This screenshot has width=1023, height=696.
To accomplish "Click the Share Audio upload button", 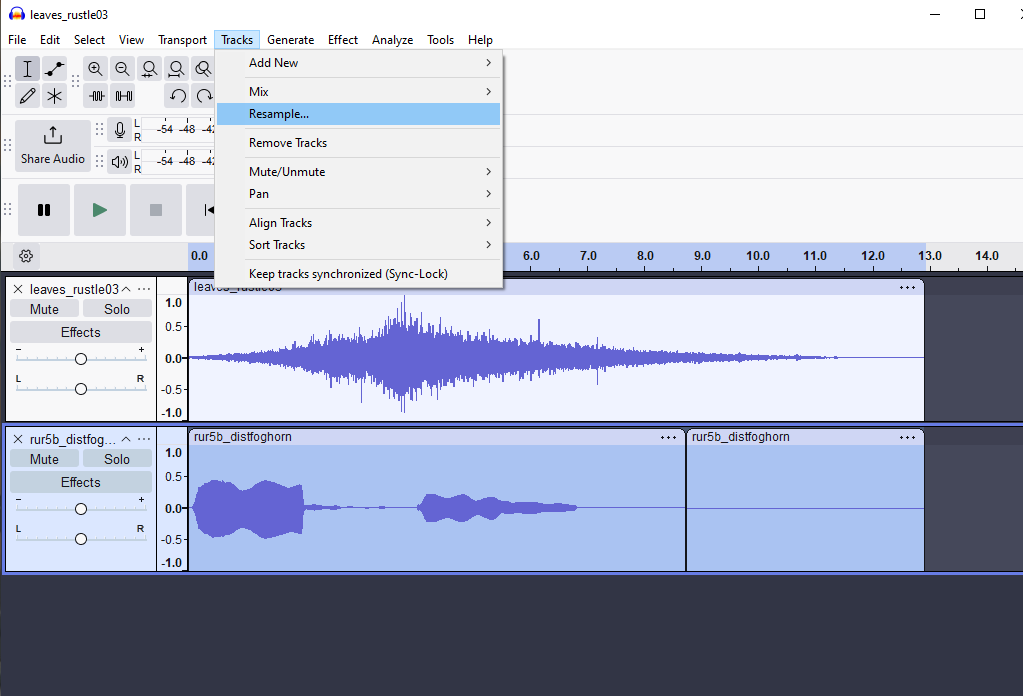I will [53, 145].
